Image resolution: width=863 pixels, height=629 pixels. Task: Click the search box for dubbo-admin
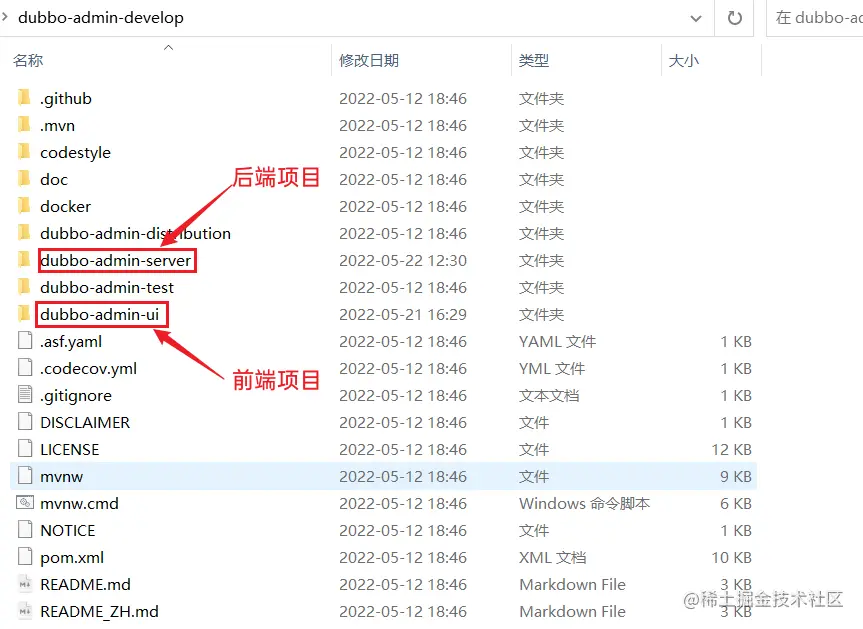click(x=815, y=18)
